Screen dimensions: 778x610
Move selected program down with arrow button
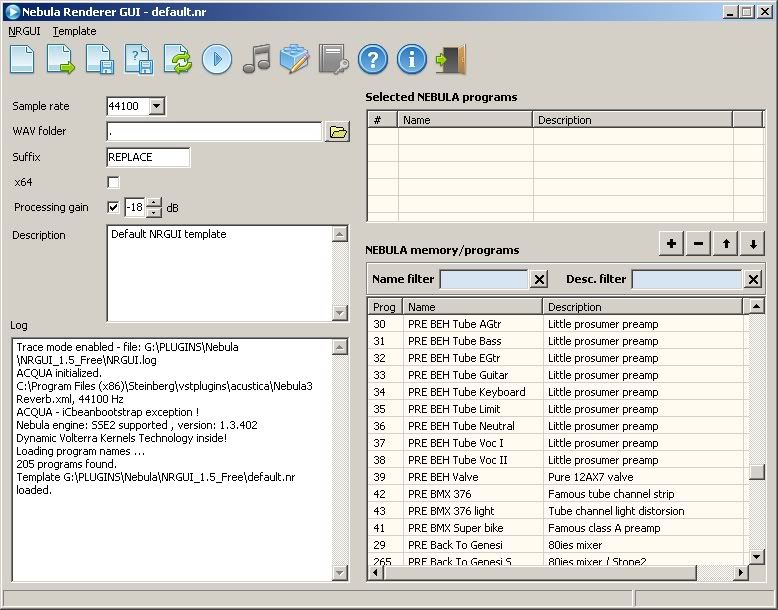[753, 243]
